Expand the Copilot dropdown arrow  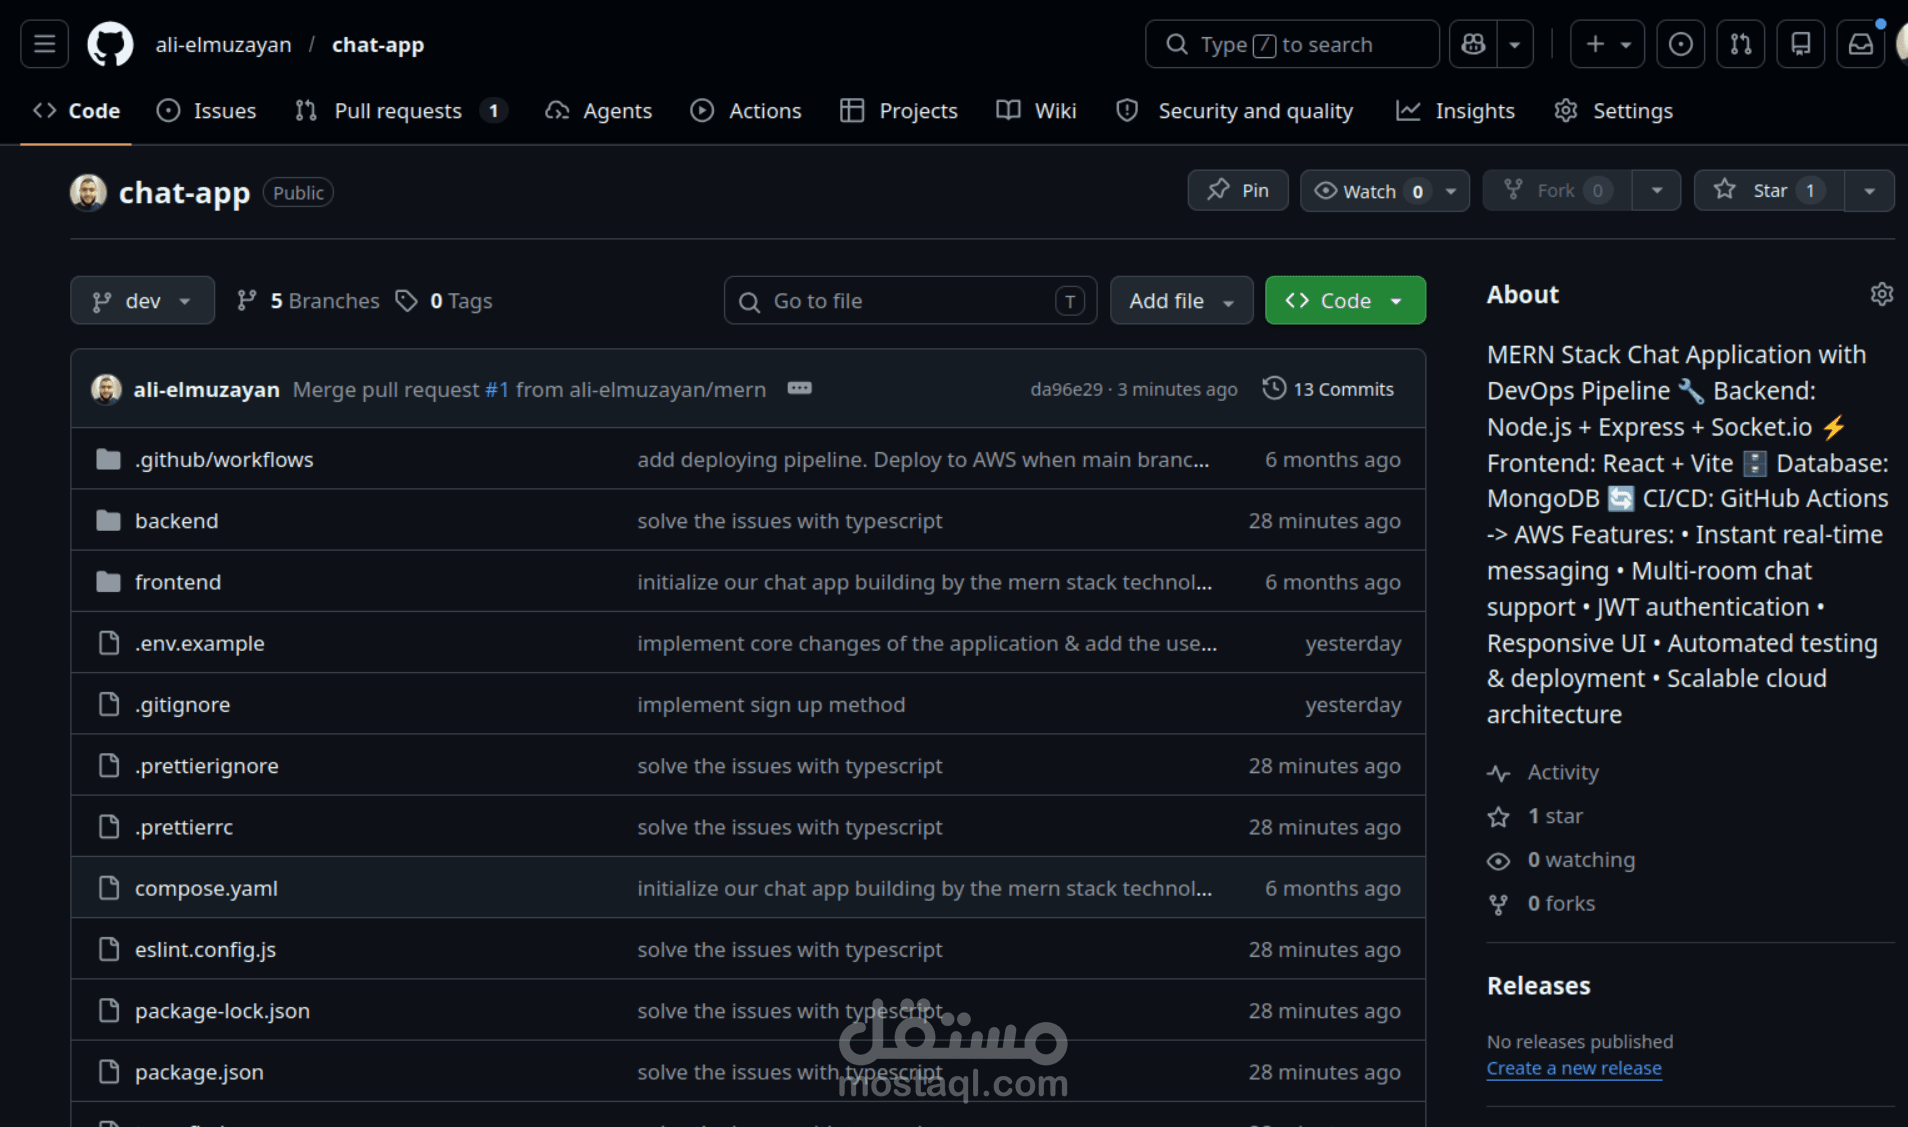(x=1515, y=44)
